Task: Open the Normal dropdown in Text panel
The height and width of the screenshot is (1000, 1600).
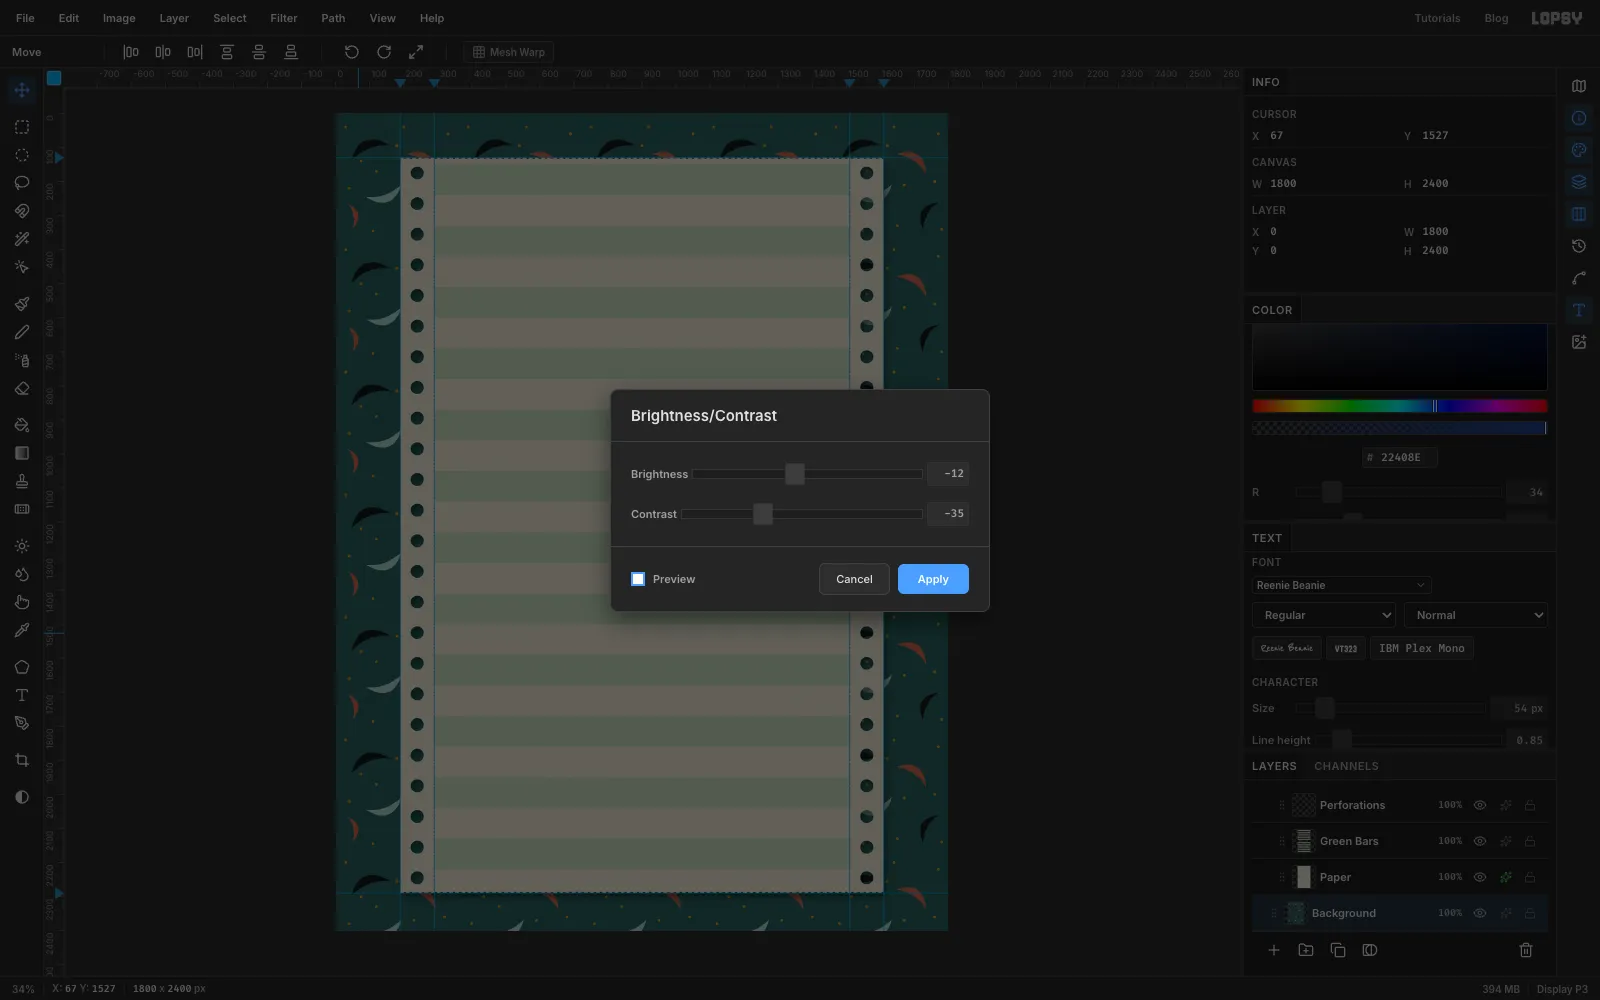Action: click(x=1476, y=615)
